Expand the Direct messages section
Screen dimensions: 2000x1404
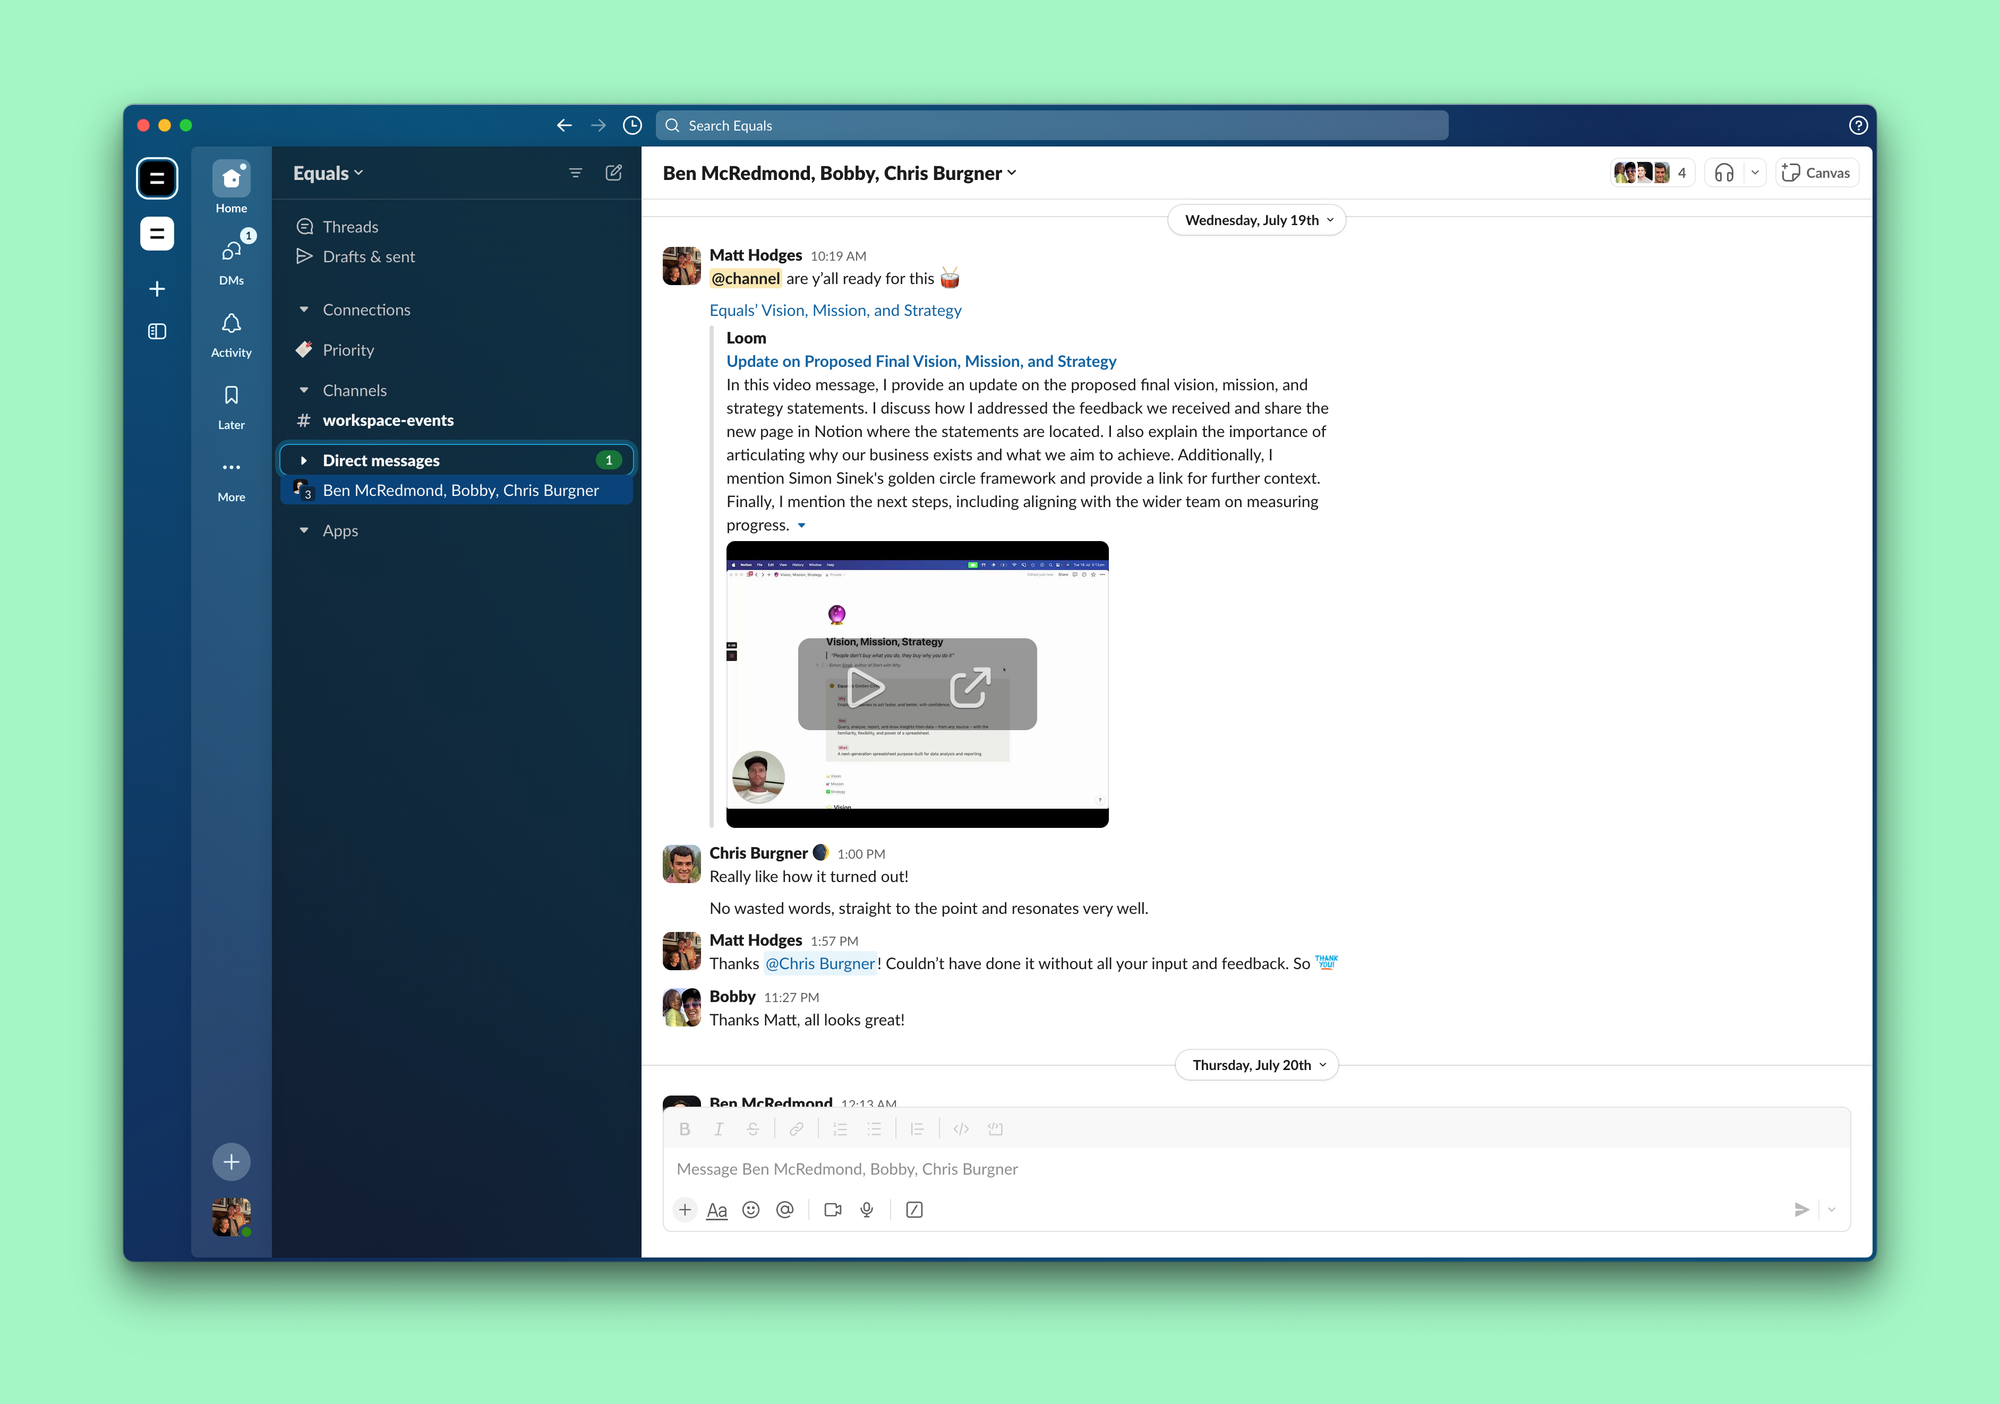point(304,460)
